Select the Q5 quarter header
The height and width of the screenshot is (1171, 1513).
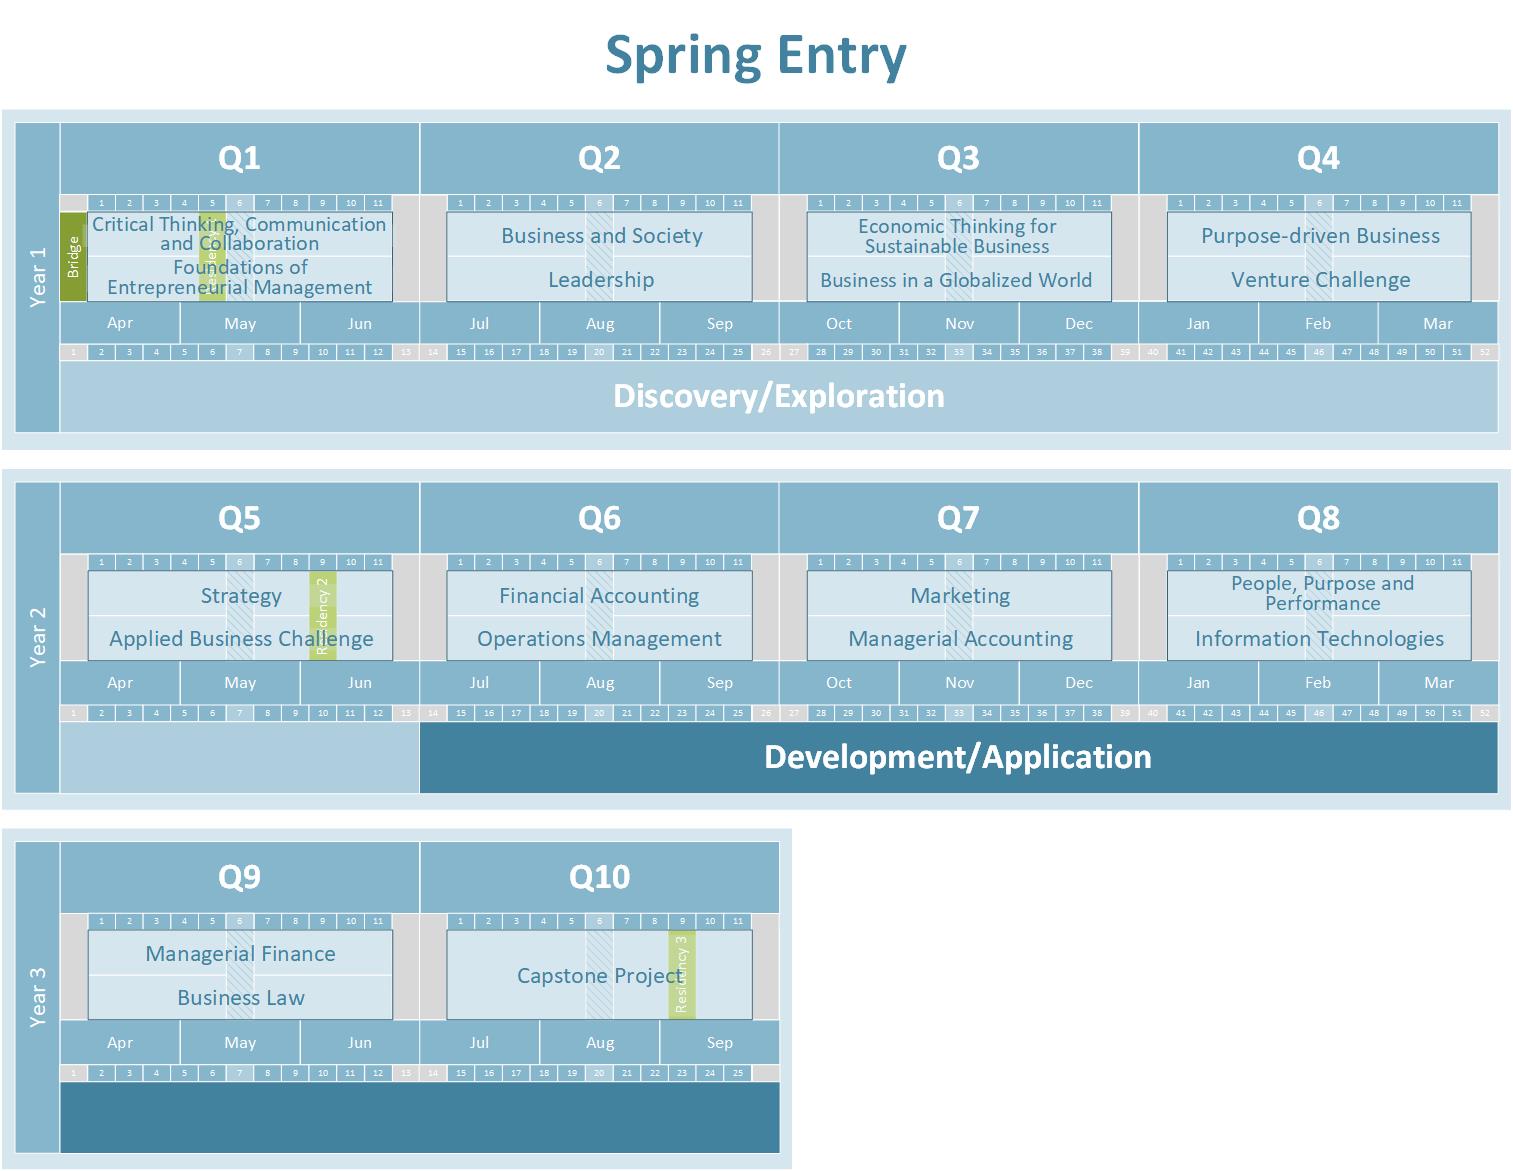tap(240, 518)
